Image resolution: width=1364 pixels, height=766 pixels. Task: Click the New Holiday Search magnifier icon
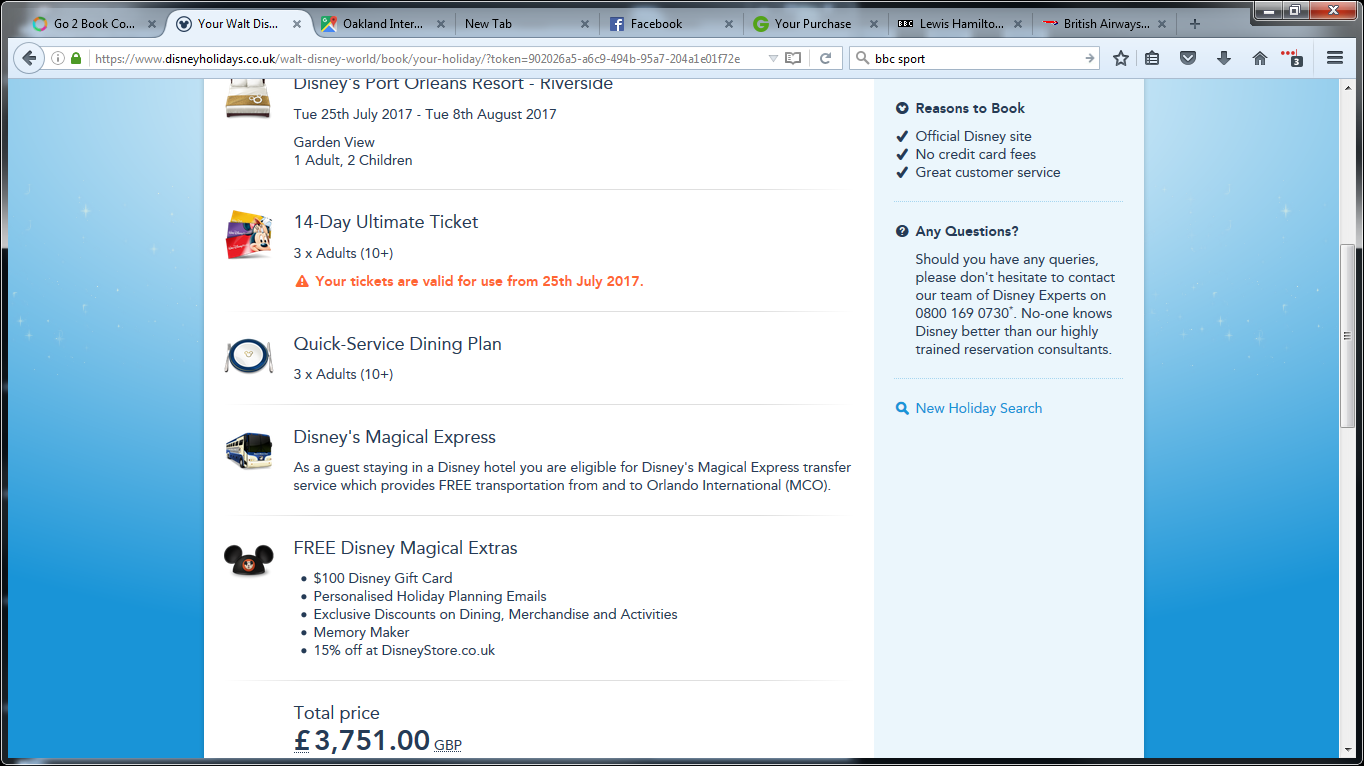[902, 408]
